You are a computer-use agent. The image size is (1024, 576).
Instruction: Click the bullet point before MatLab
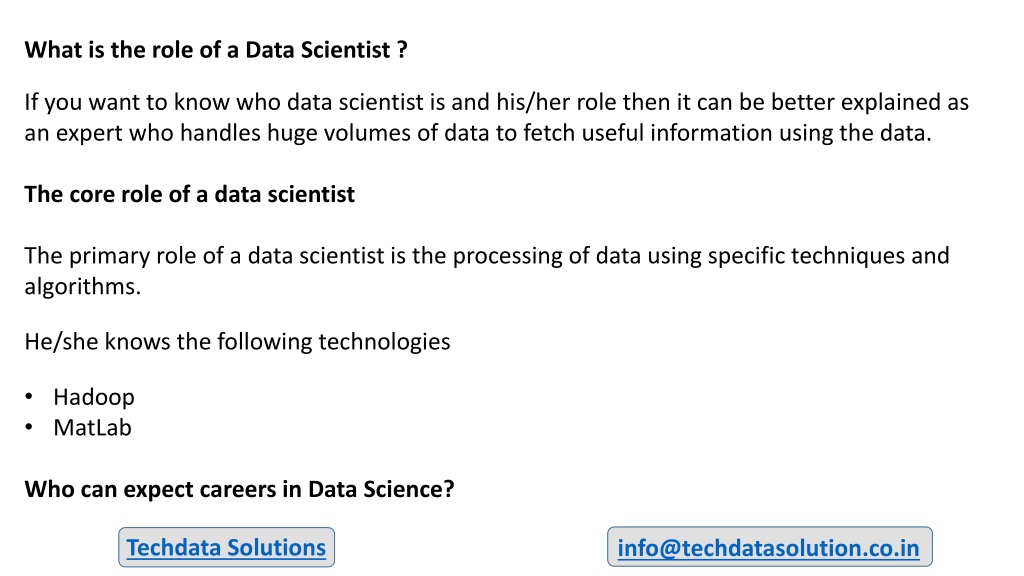point(29,427)
